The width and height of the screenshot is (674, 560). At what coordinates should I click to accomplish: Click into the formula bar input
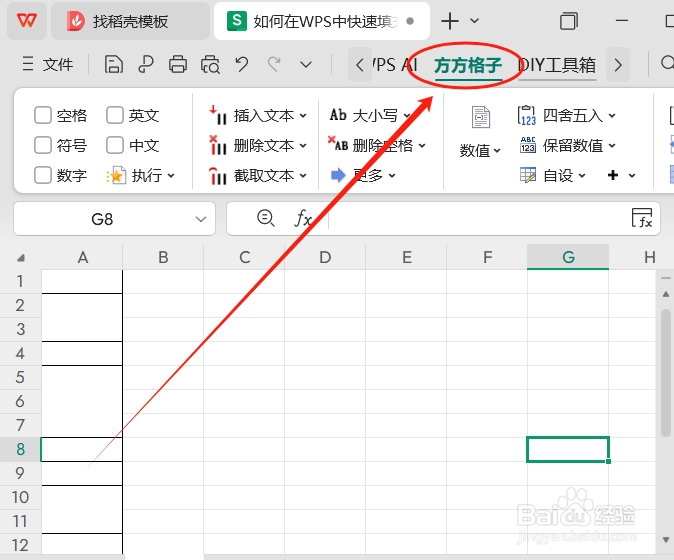(477, 219)
